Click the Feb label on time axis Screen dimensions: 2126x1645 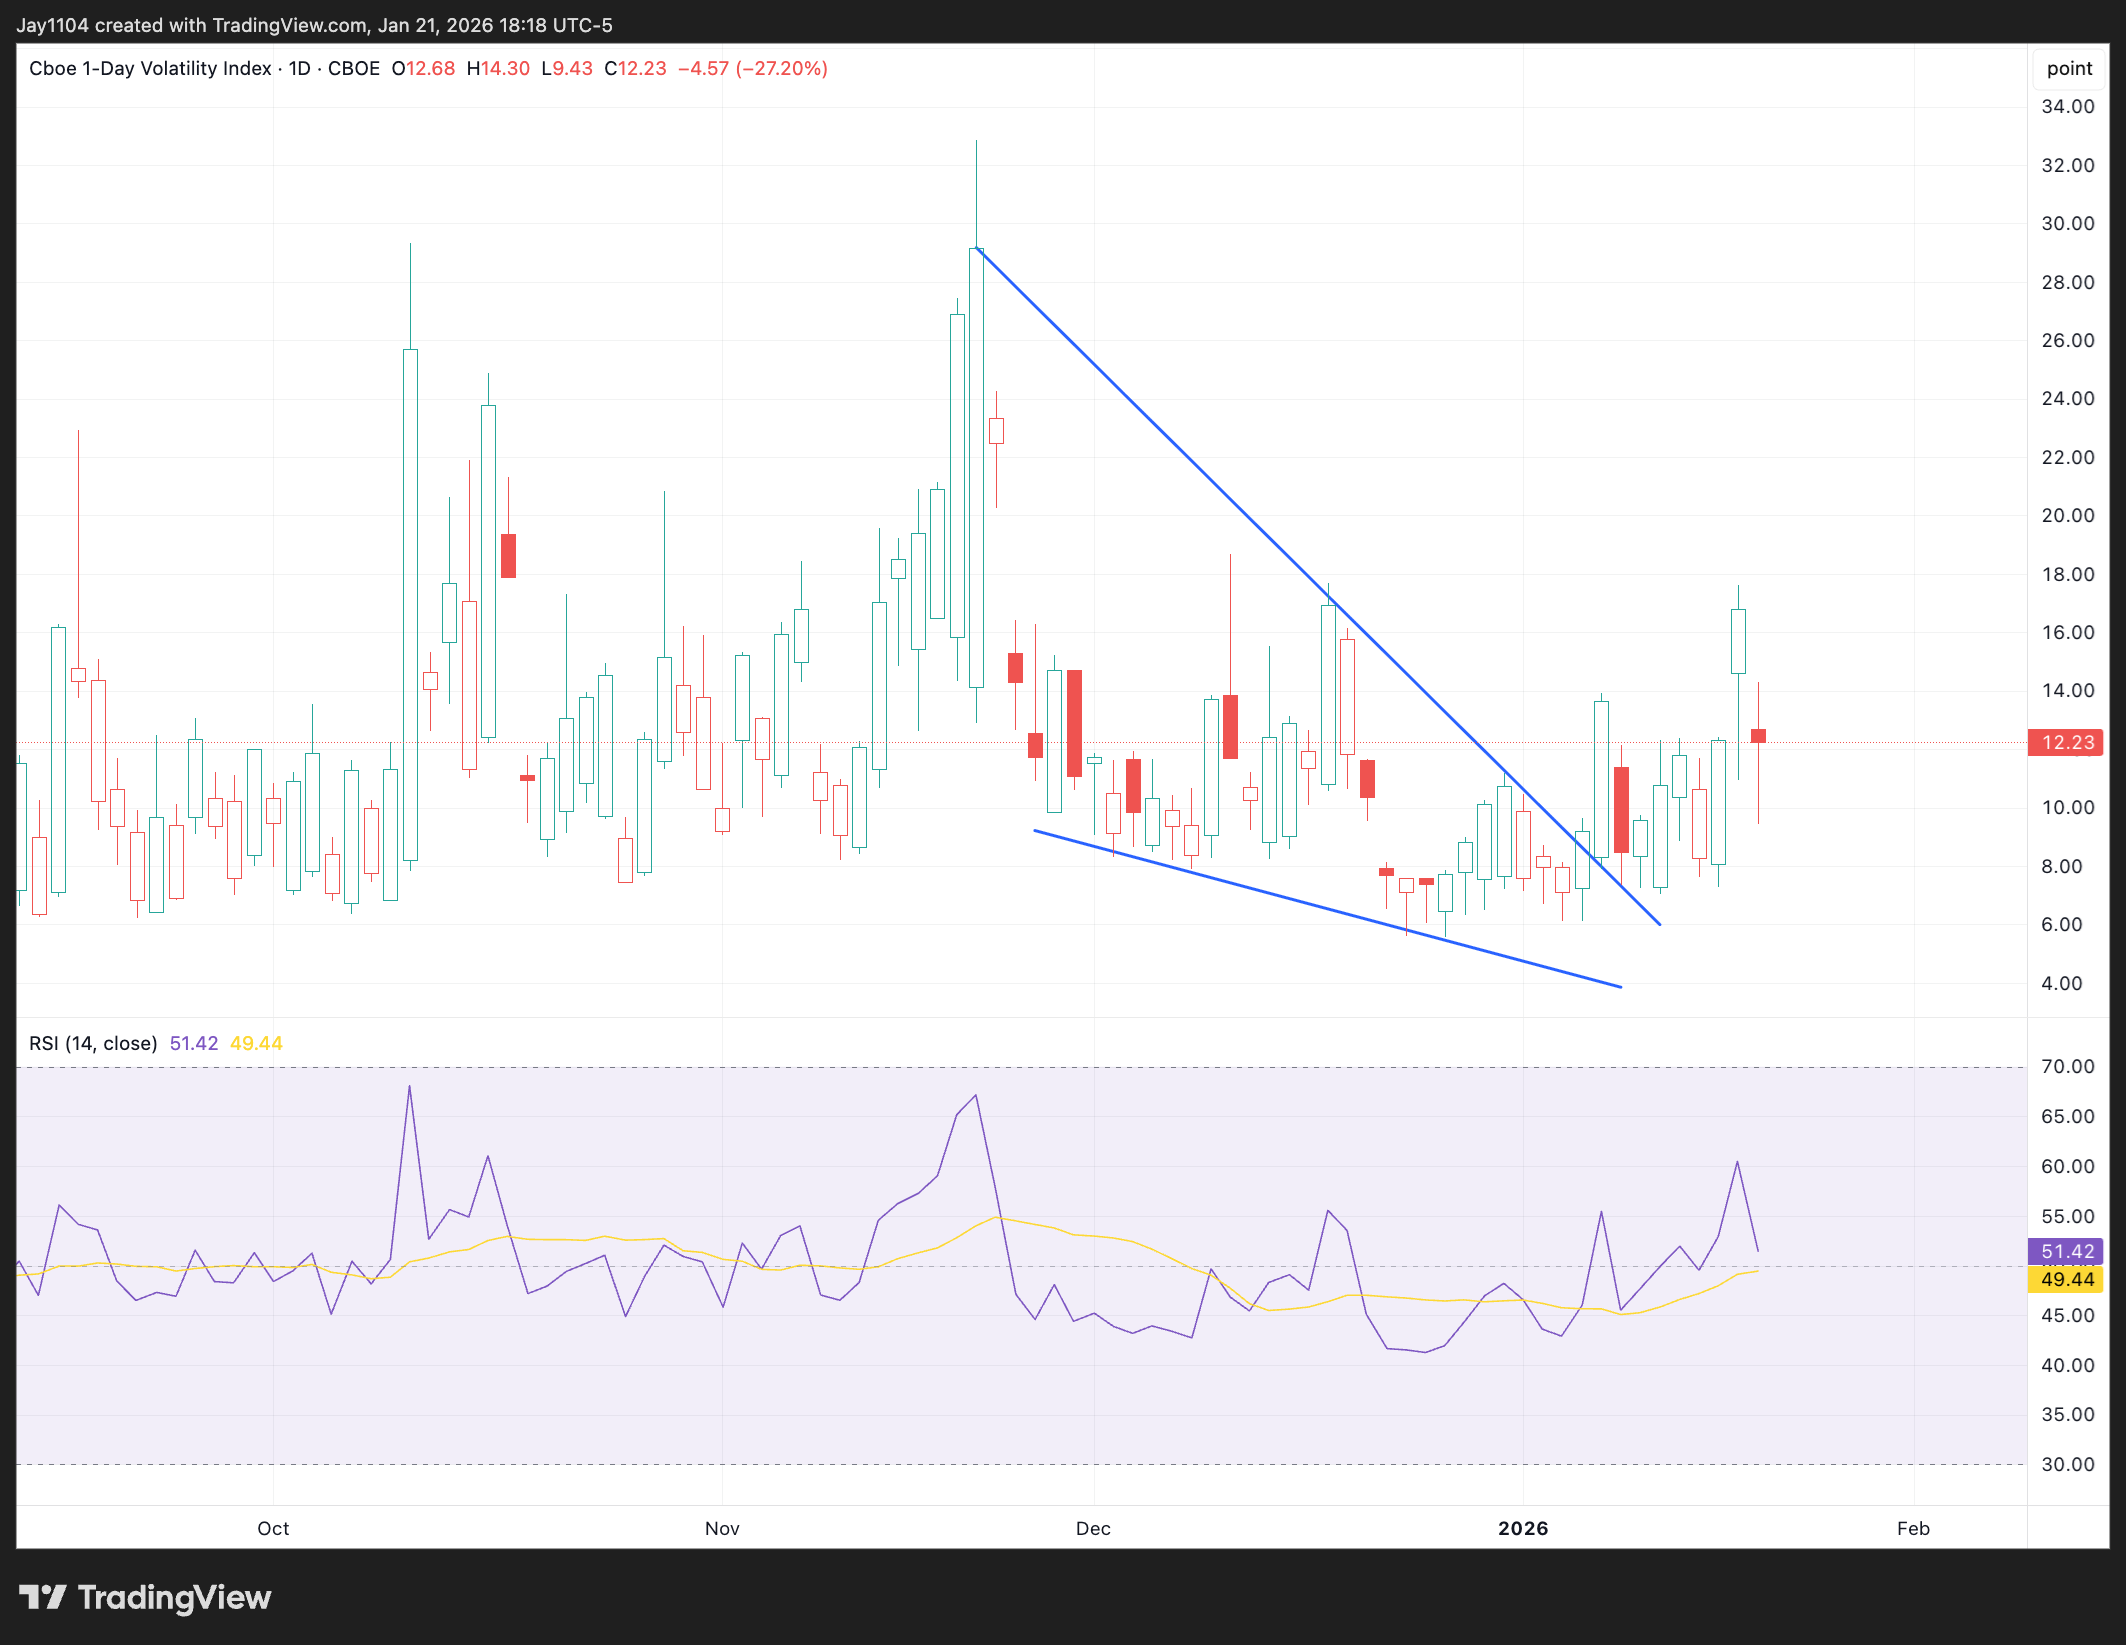1912,1528
